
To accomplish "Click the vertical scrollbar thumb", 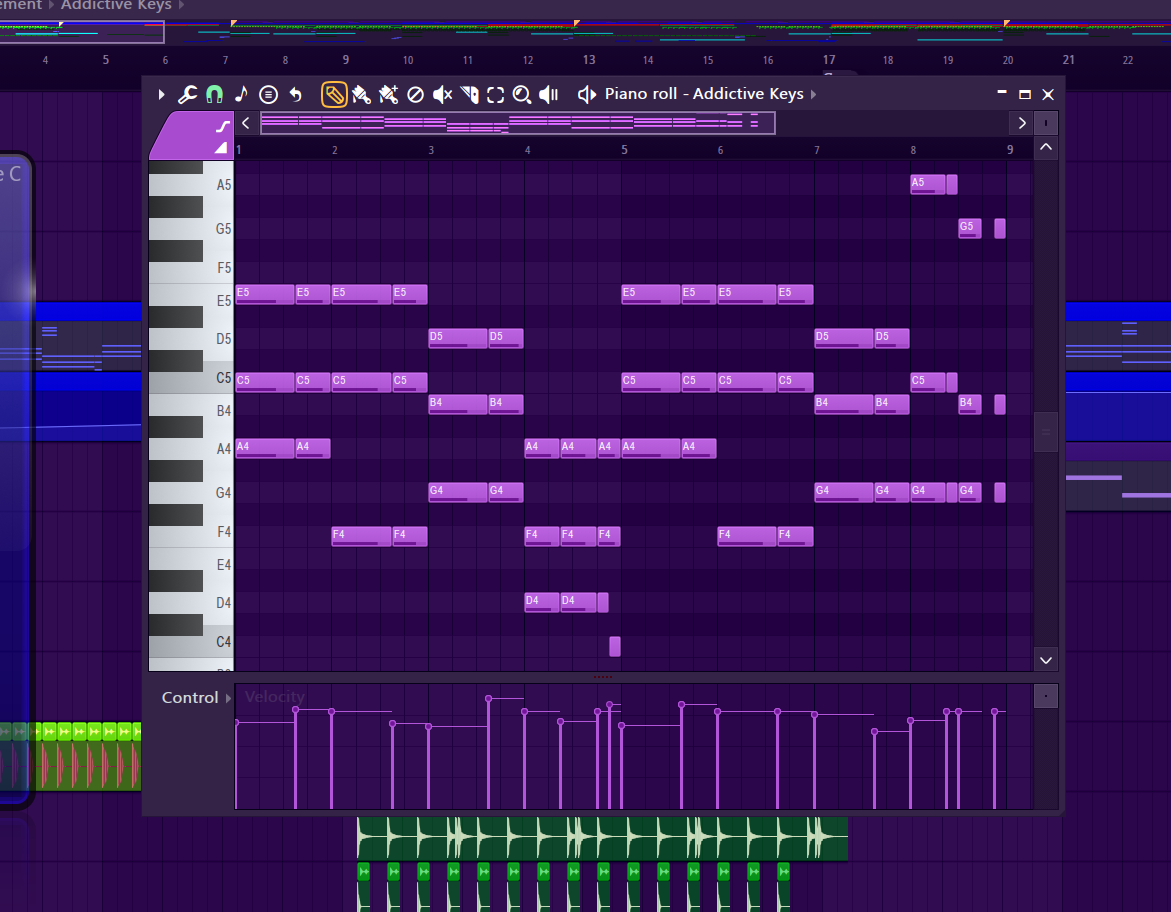I will pyautogui.click(x=1046, y=432).
